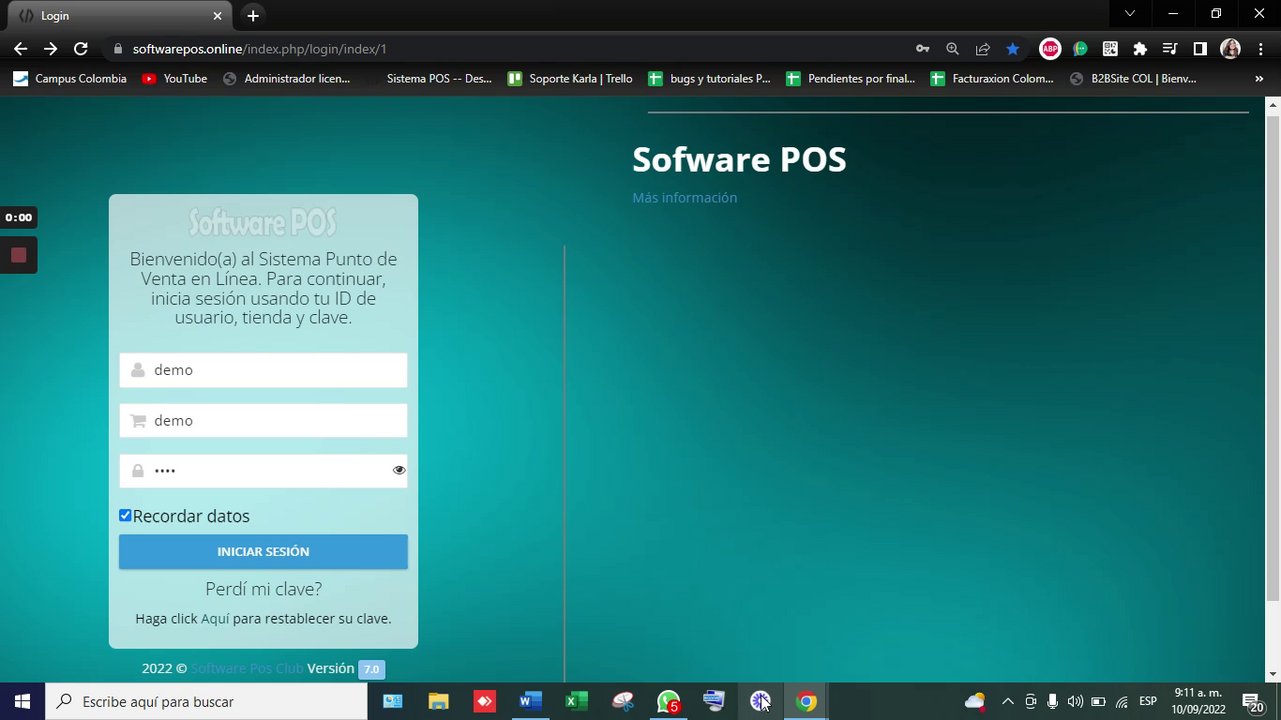
Task: Open the Extensions puzzle menu
Action: tap(1140, 48)
